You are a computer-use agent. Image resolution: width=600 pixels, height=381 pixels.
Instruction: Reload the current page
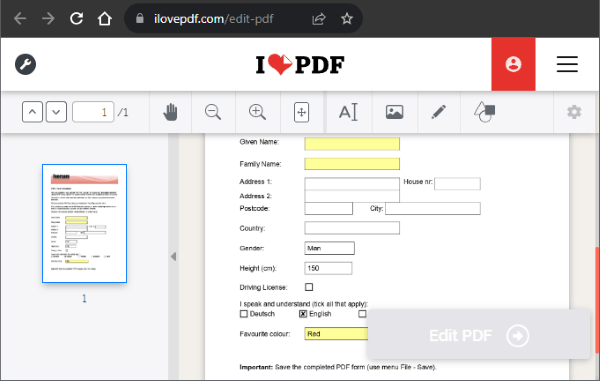pyautogui.click(x=77, y=18)
